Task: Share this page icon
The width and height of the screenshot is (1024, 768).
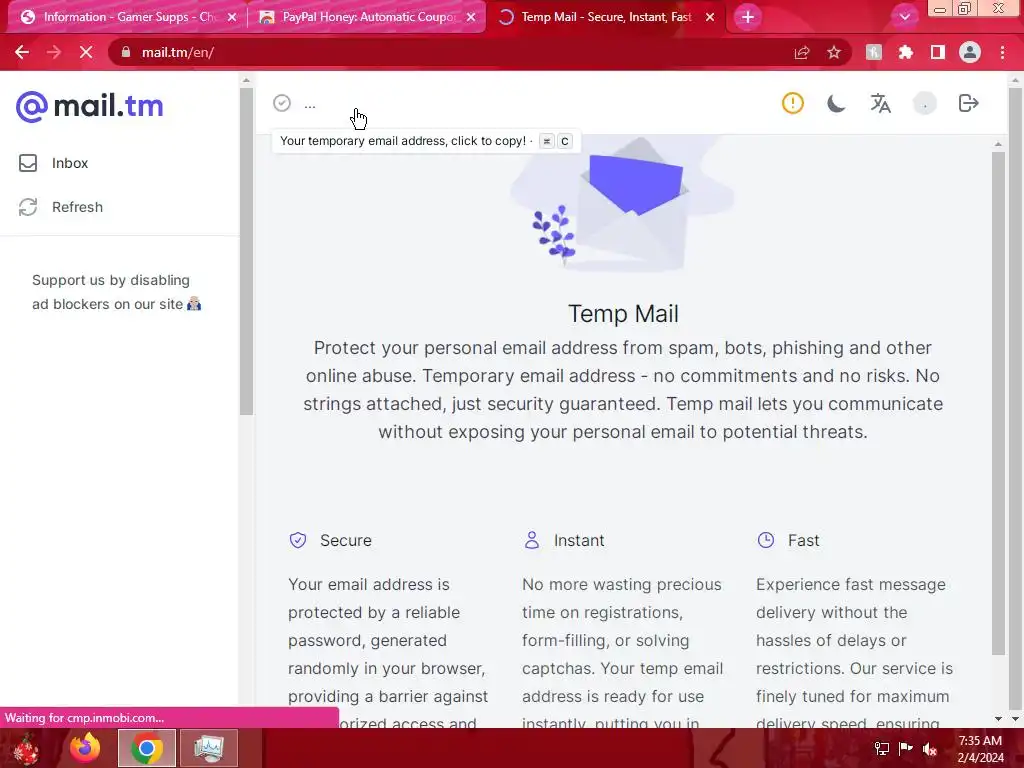Action: [x=802, y=52]
